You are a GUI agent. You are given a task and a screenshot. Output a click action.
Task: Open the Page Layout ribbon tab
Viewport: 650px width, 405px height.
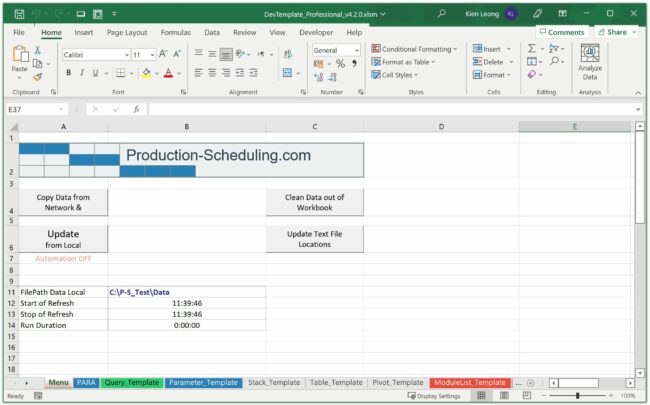click(x=127, y=32)
